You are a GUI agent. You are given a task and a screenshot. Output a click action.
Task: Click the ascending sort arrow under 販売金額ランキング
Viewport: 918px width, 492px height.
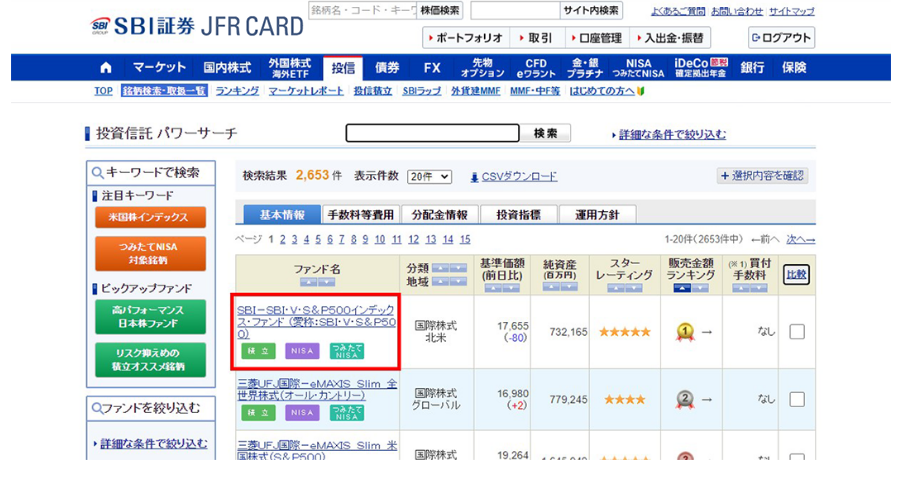pyautogui.click(x=683, y=288)
